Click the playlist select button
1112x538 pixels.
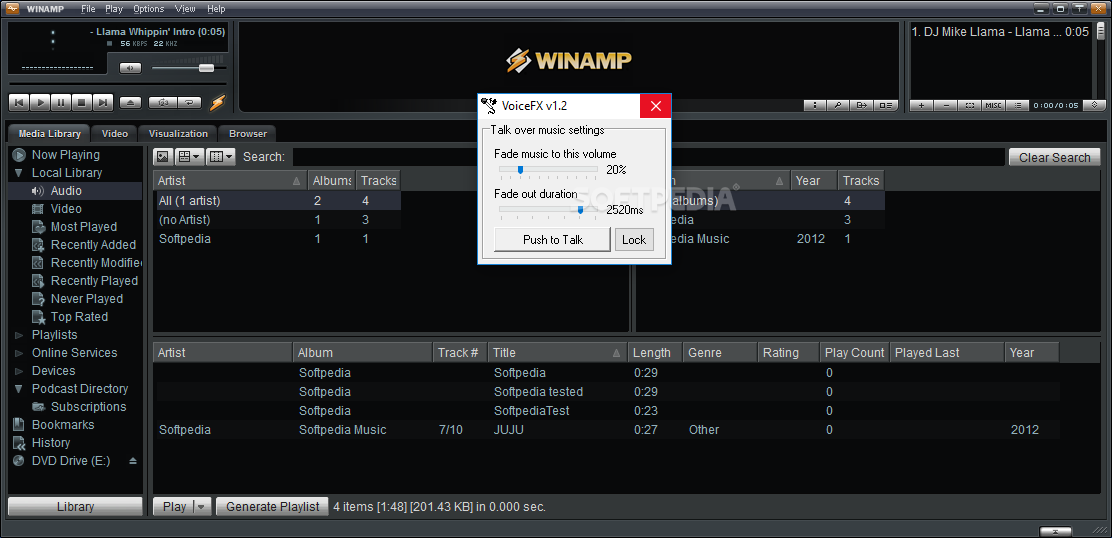970,106
